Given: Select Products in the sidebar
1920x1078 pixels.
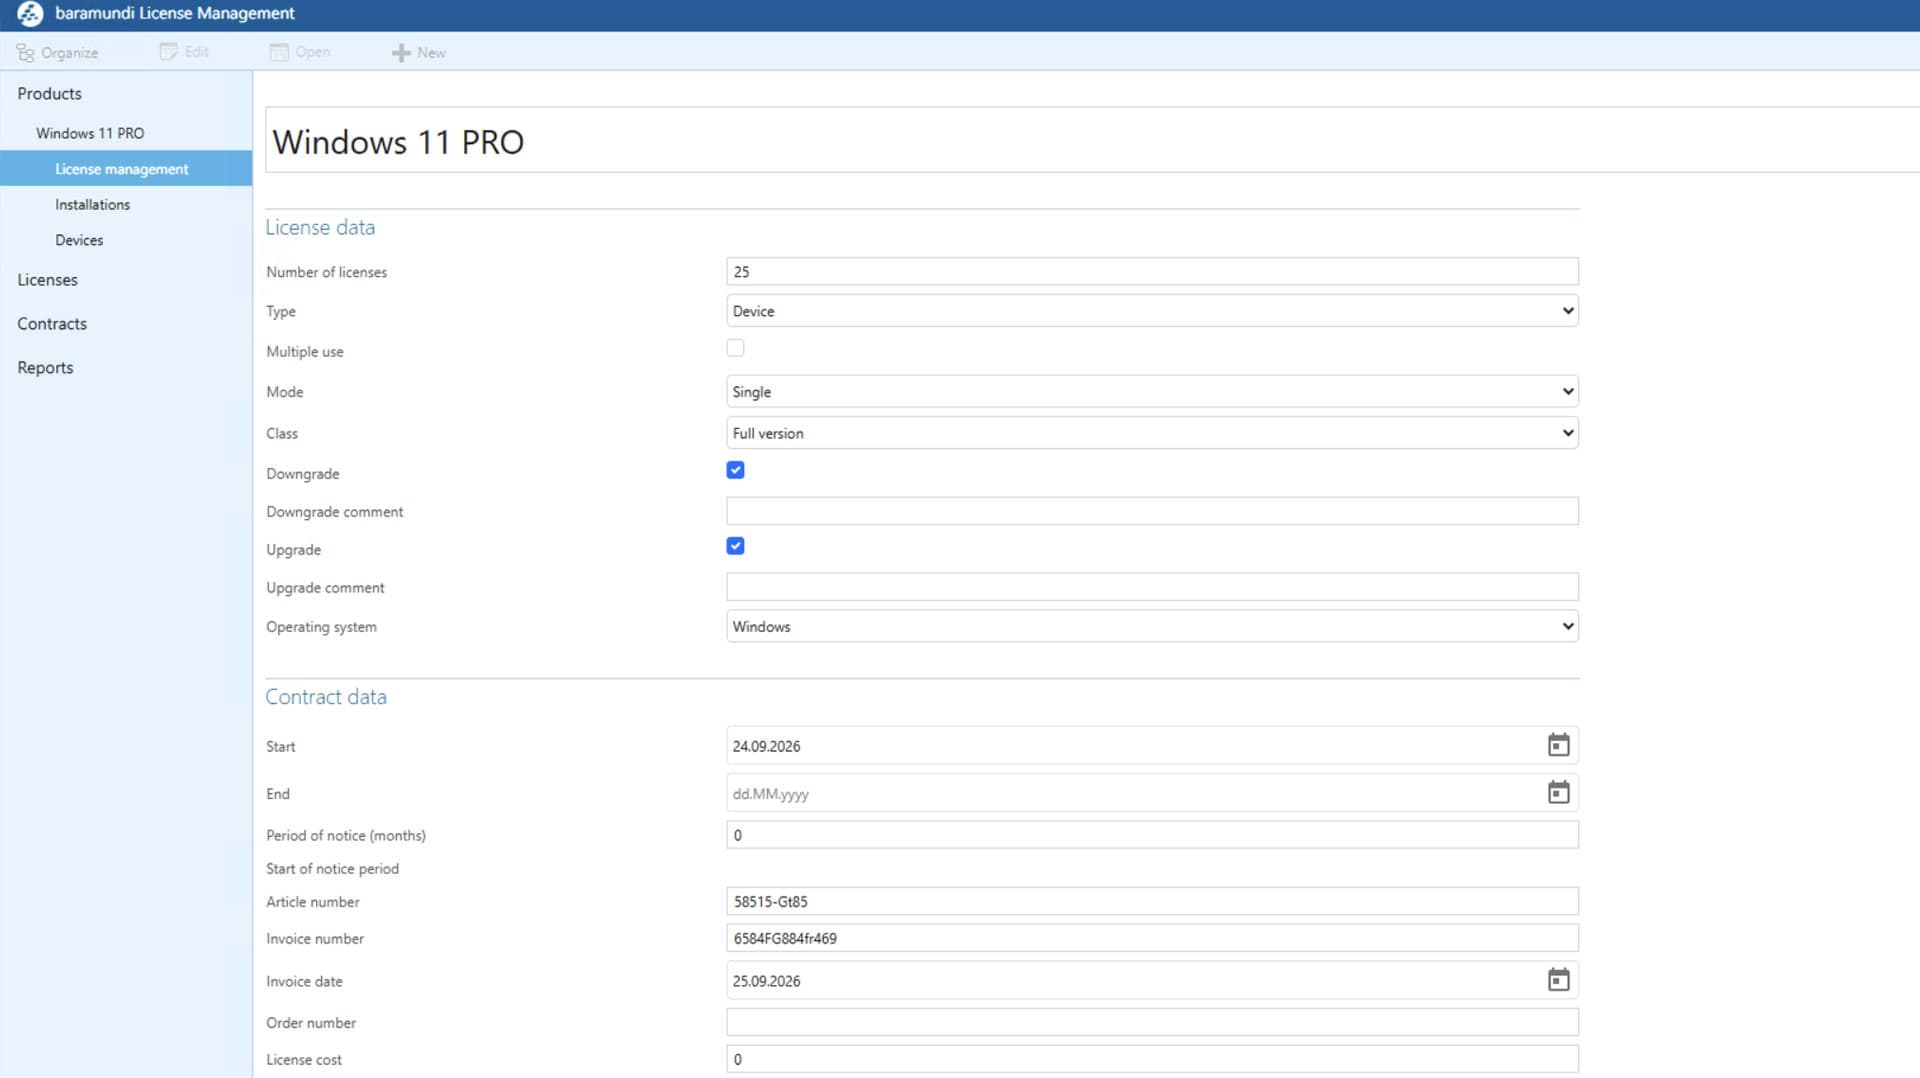Looking at the screenshot, I should (x=49, y=94).
